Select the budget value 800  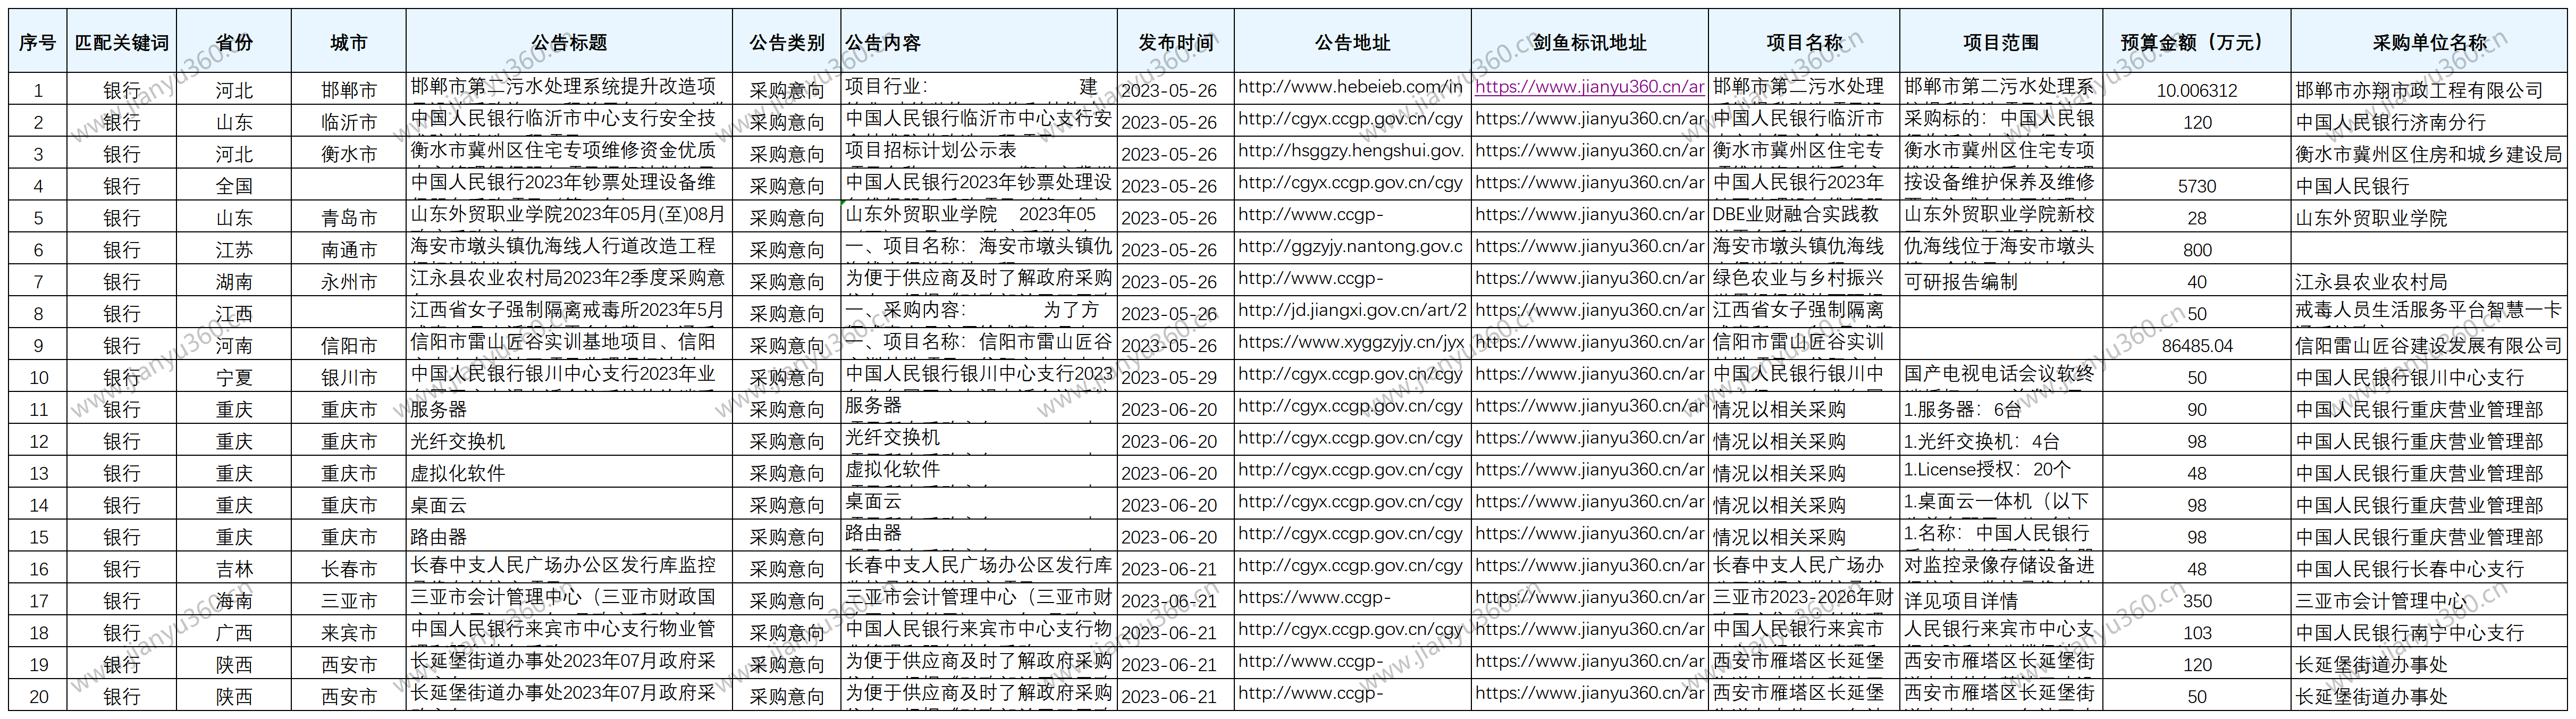tap(2196, 250)
